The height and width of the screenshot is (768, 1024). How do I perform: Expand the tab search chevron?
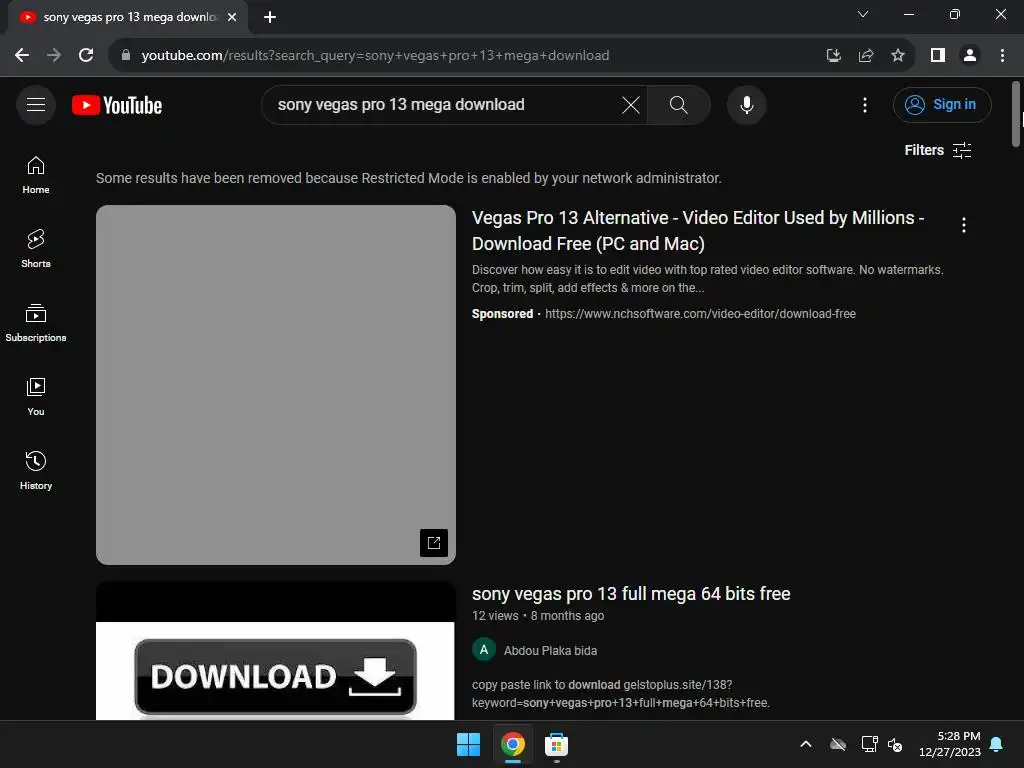(863, 14)
